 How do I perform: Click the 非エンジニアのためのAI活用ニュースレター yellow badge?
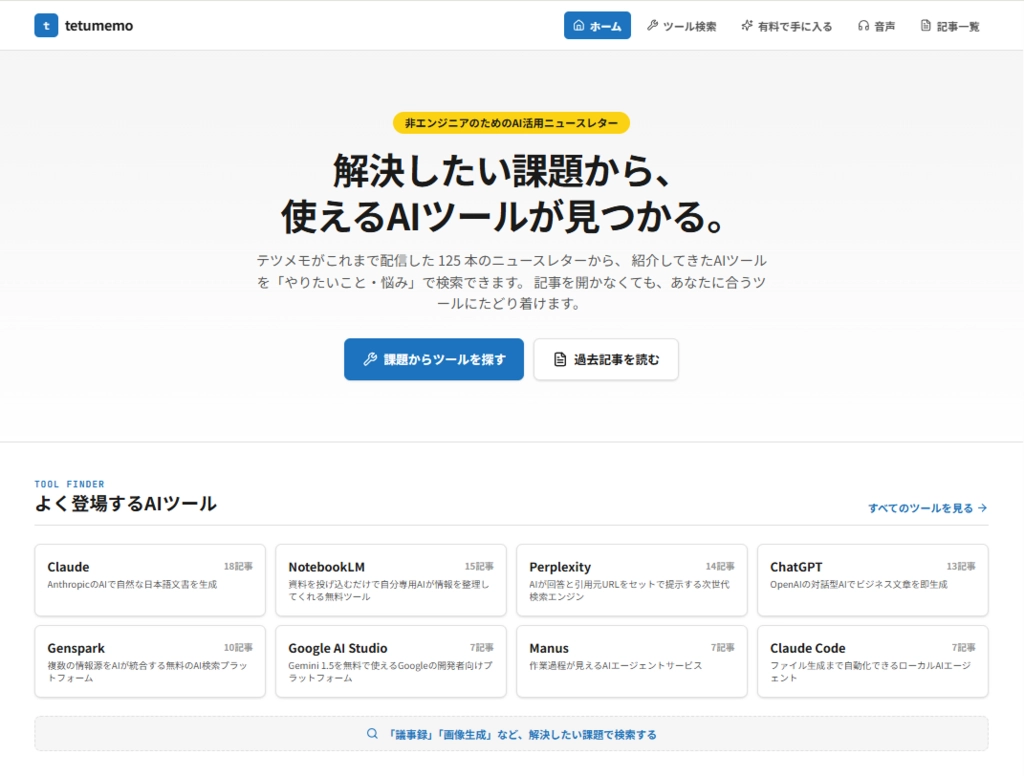(511, 123)
